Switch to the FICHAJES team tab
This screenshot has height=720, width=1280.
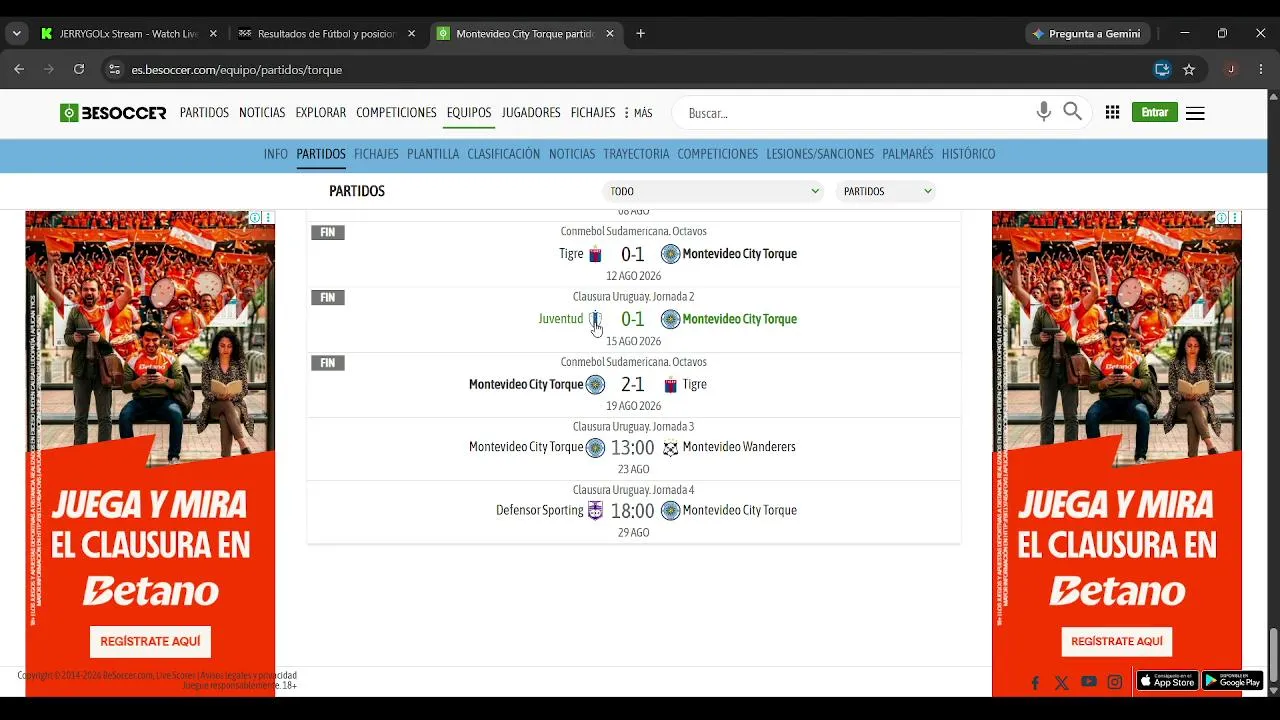click(x=376, y=154)
